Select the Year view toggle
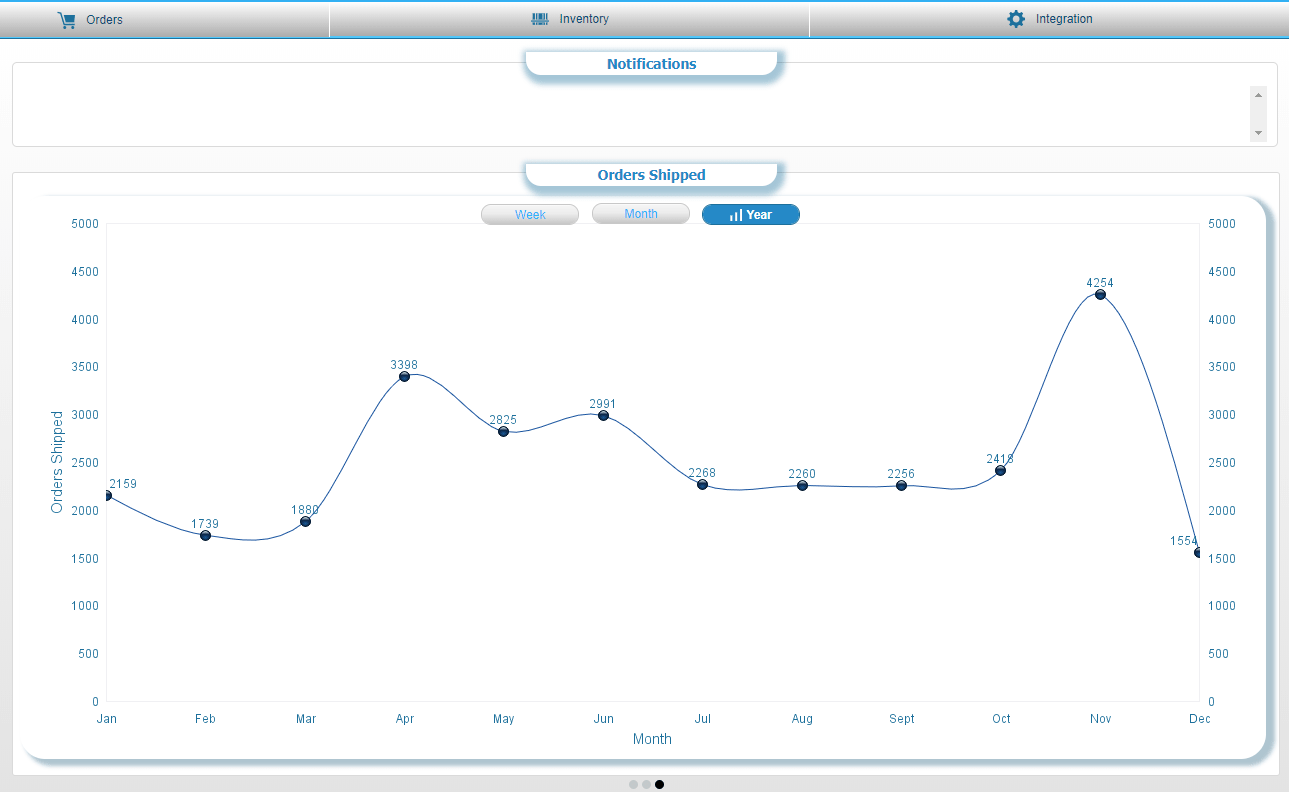This screenshot has width=1289, height=792. tap(751, 215)
